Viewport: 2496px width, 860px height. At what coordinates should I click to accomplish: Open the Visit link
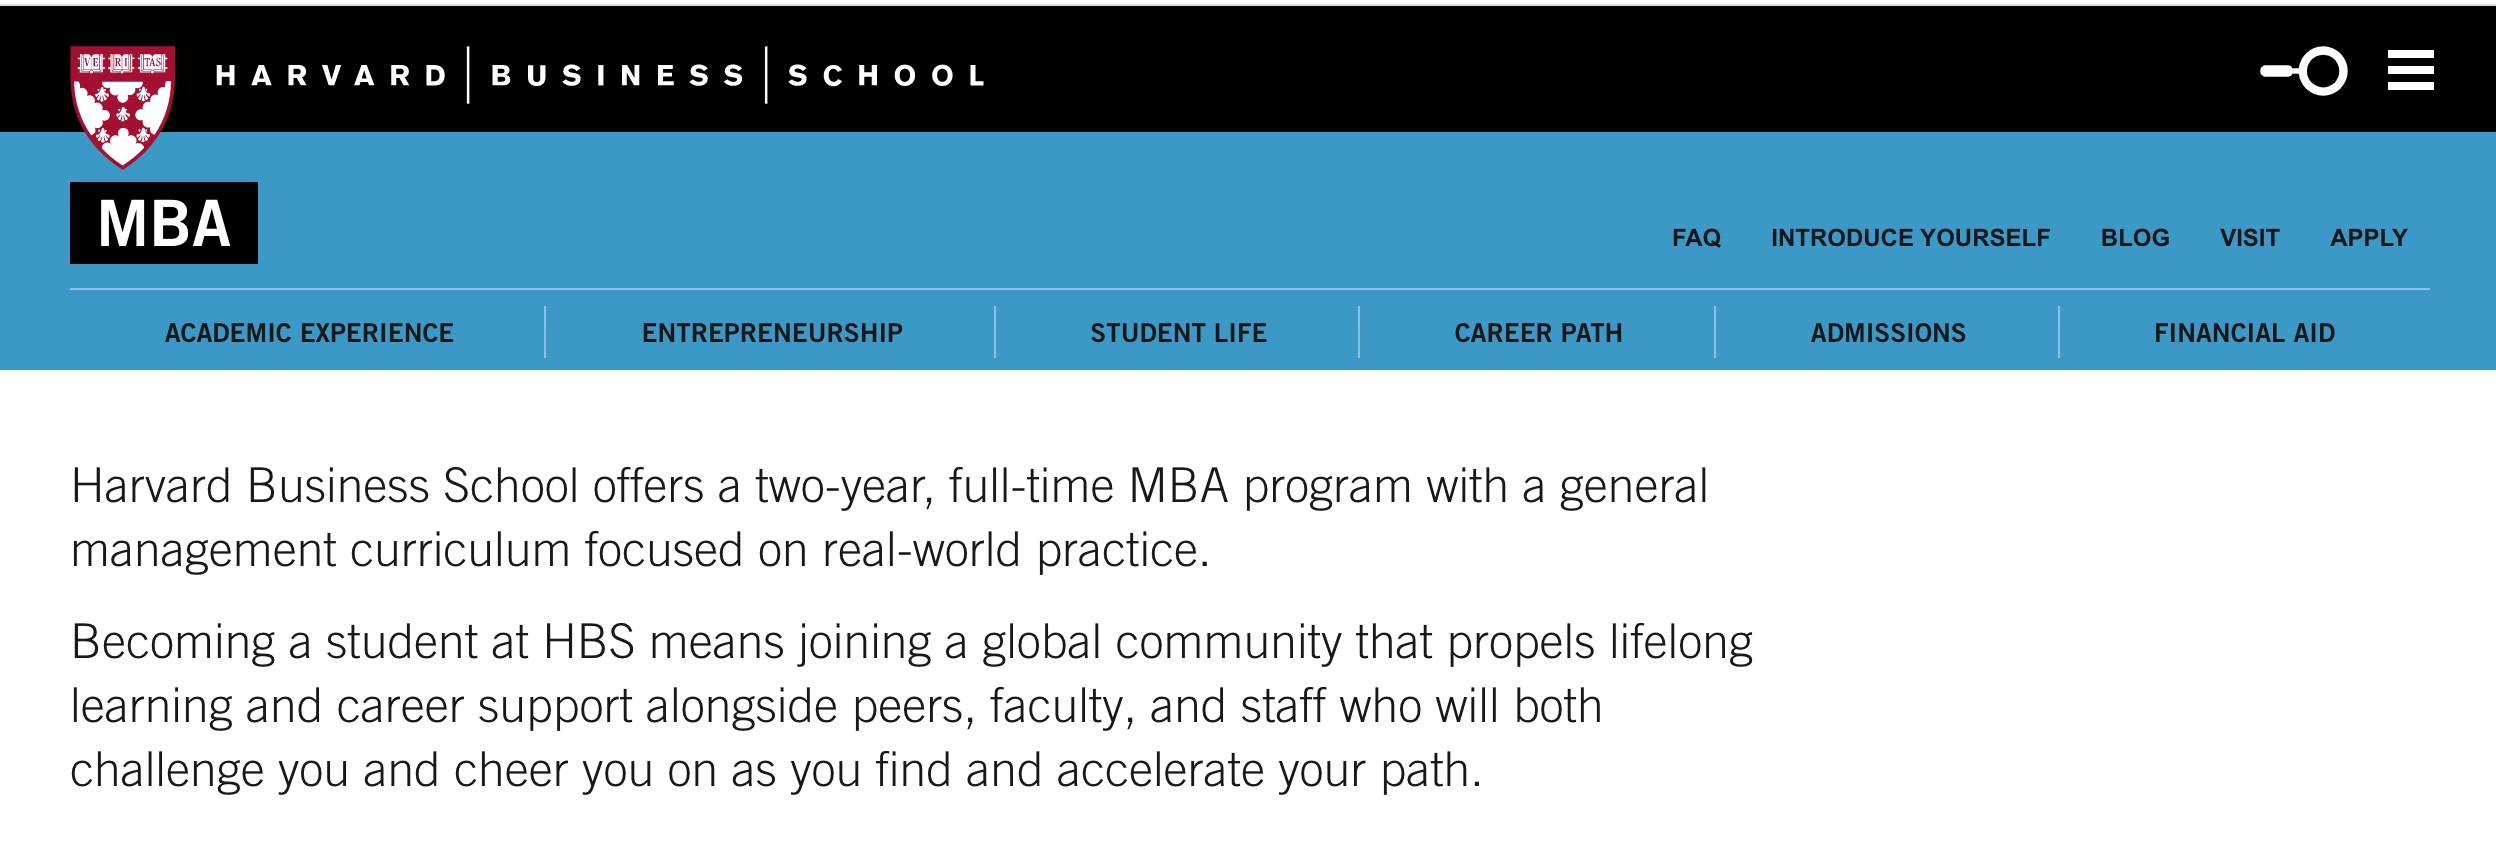pos(2249,238)
